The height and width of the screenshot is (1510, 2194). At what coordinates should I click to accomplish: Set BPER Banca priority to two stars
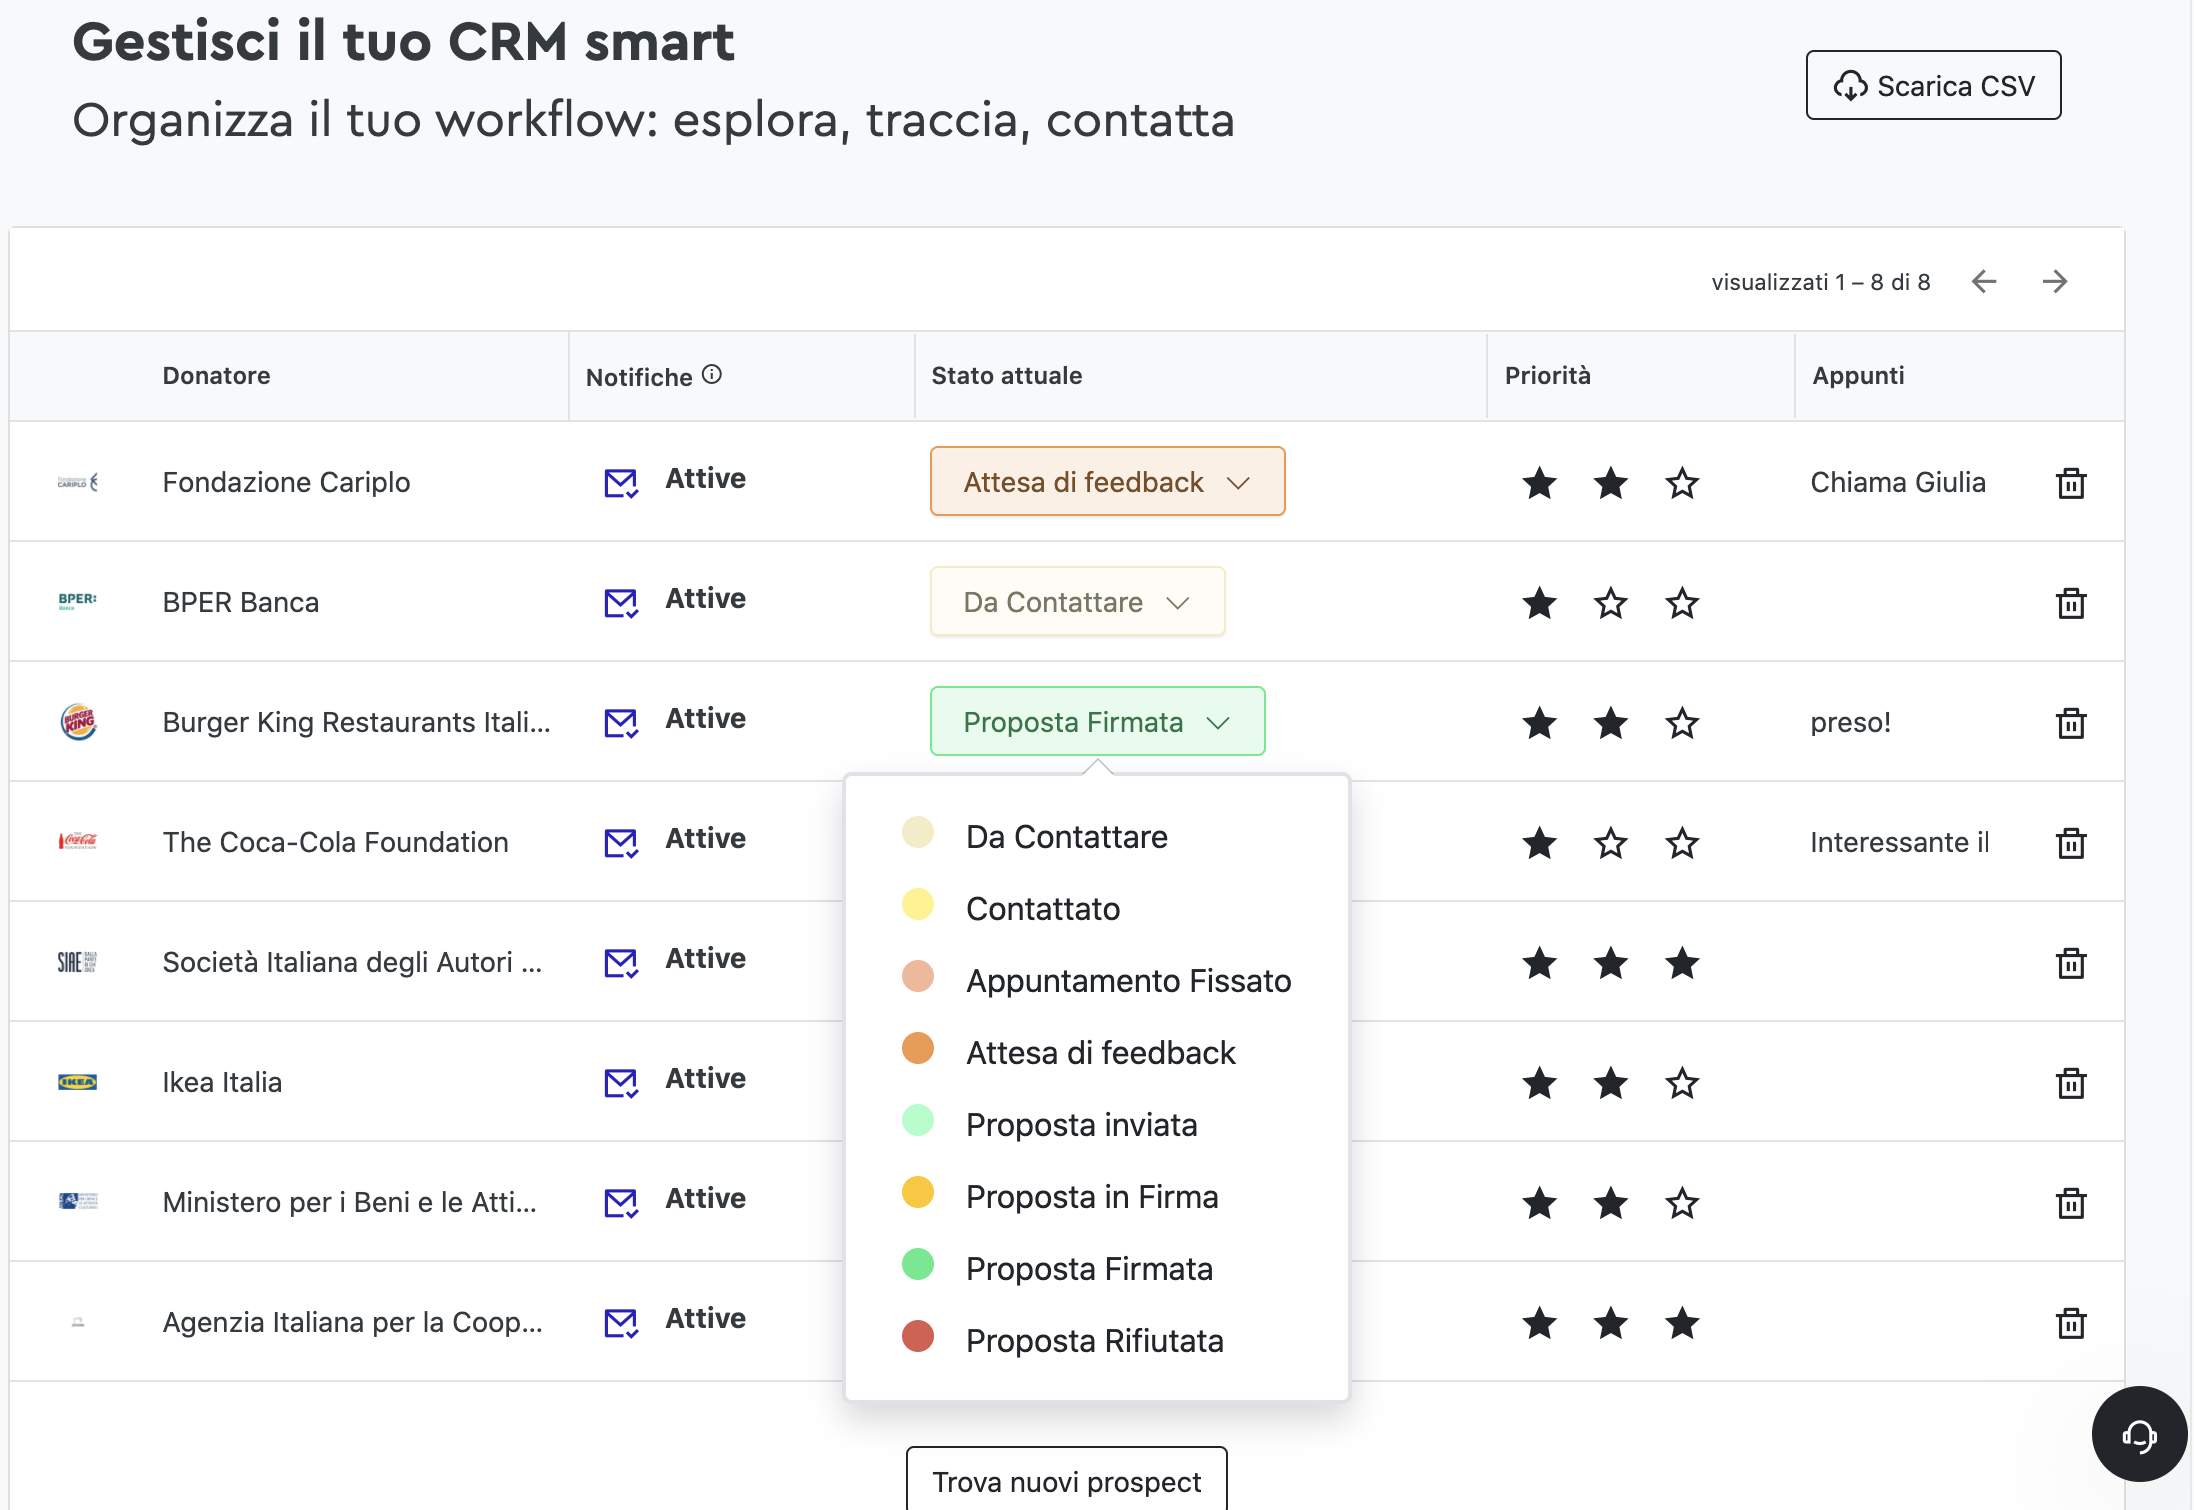1610,603
